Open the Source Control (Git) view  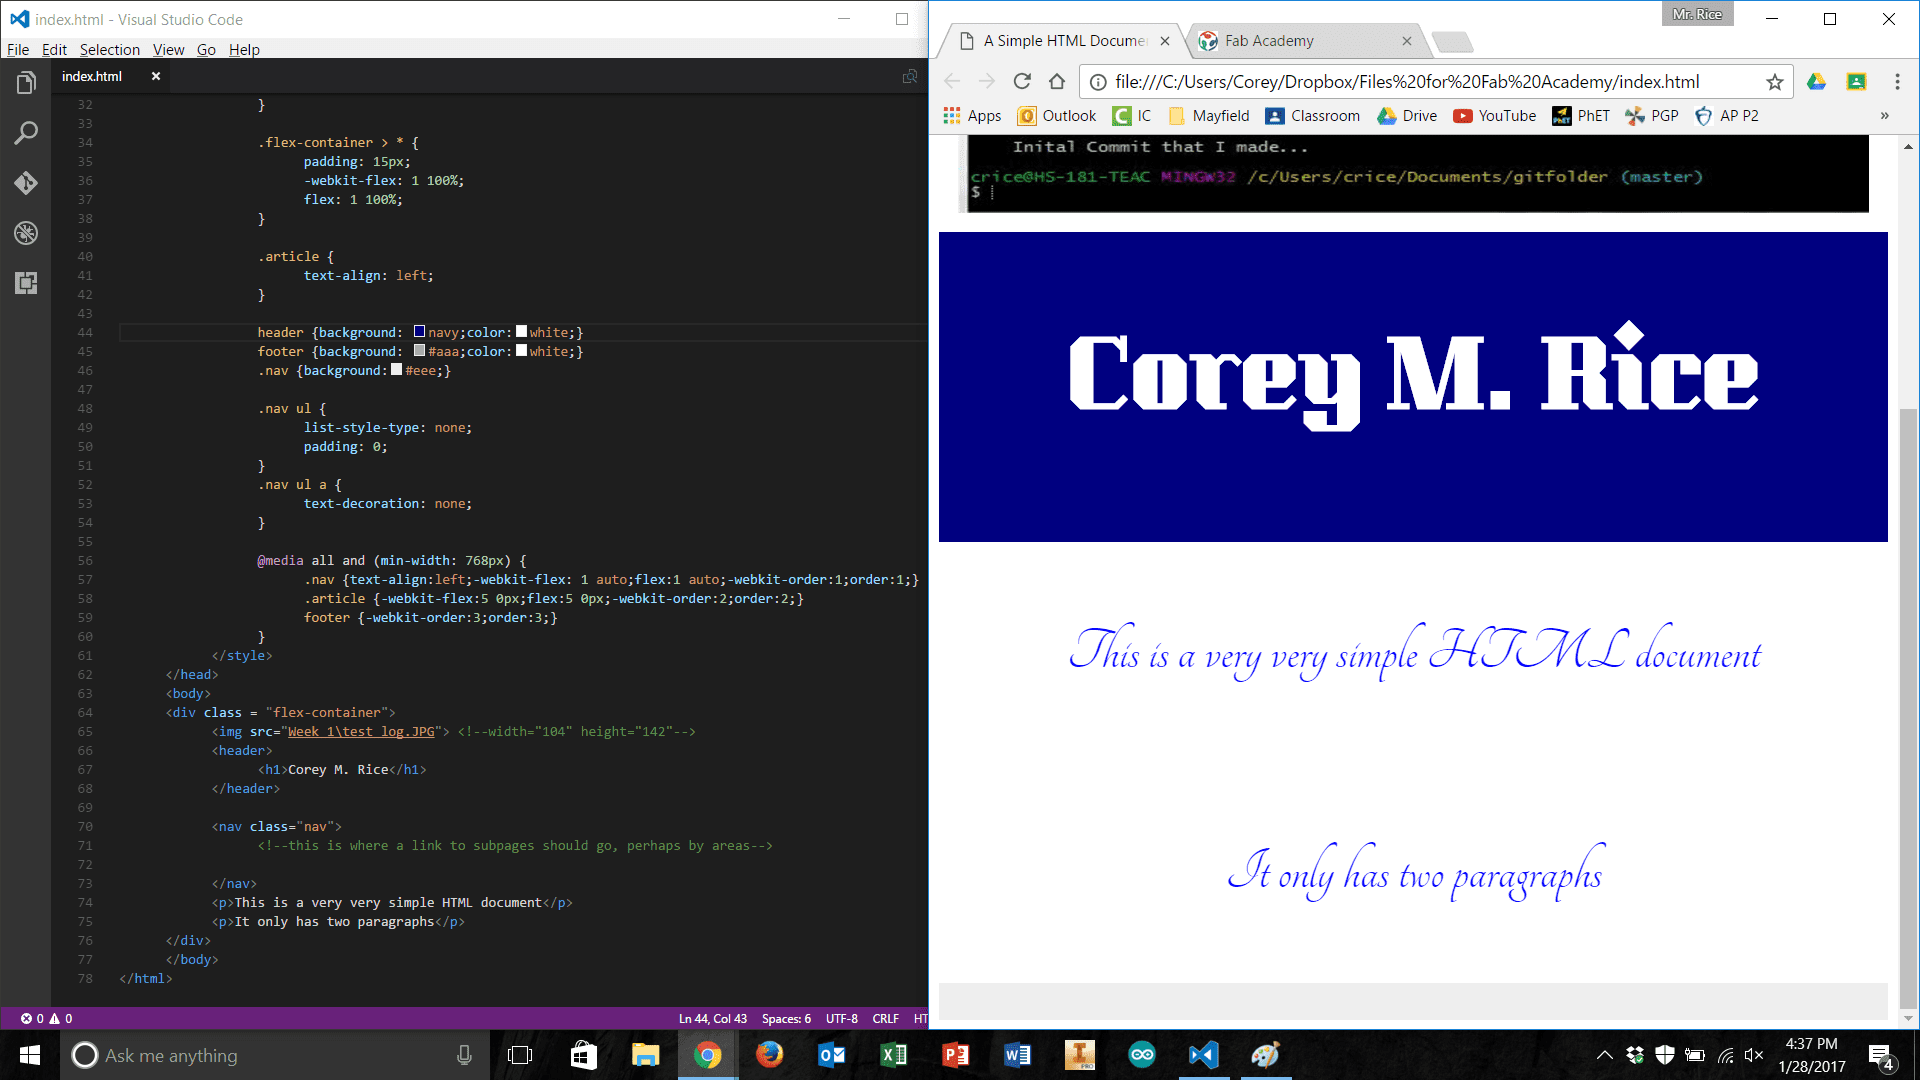[26, 183]
